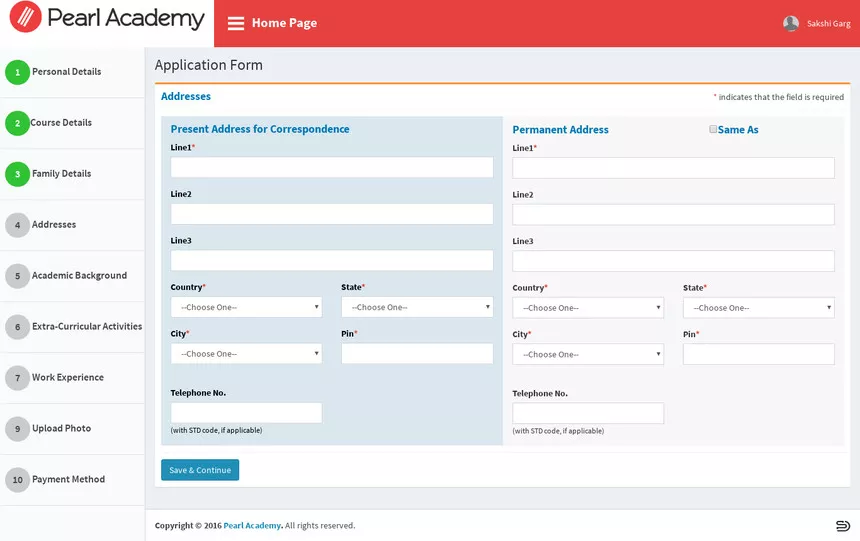Screen dimensions: 860x541
Task: Open Pearl Academy footer link
Action: 252,526
